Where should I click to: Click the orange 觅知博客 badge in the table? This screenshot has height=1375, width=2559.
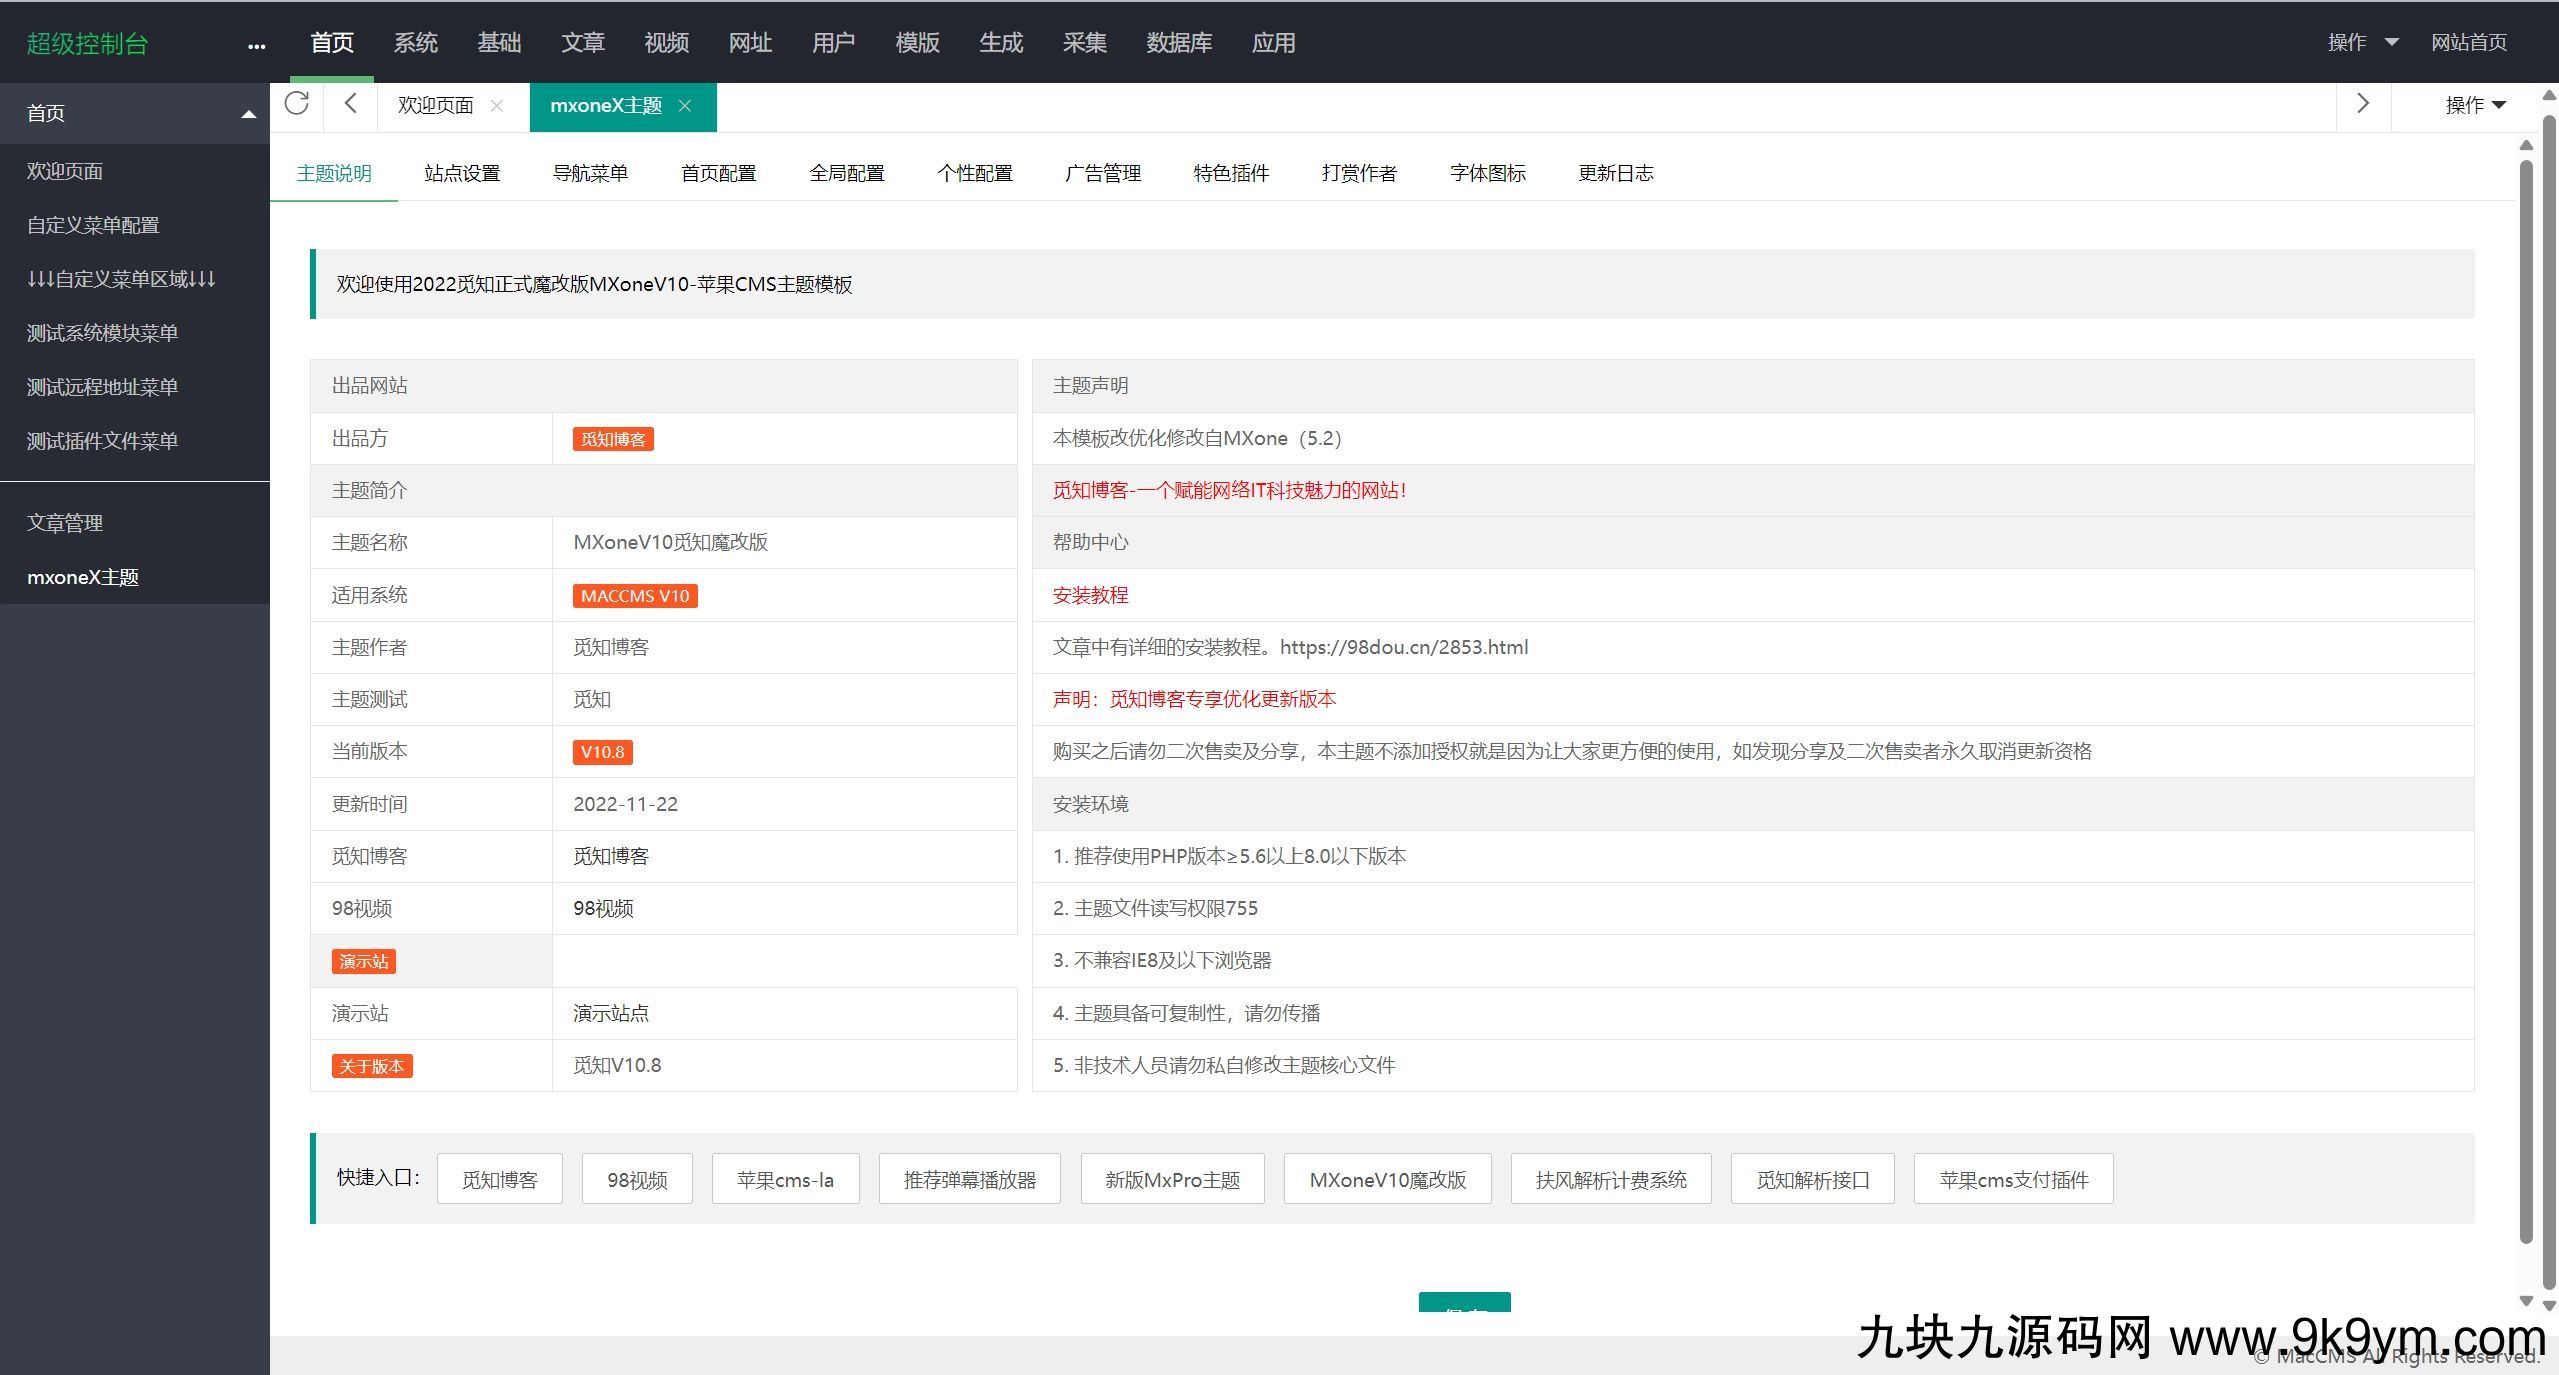tap(612, 438)
